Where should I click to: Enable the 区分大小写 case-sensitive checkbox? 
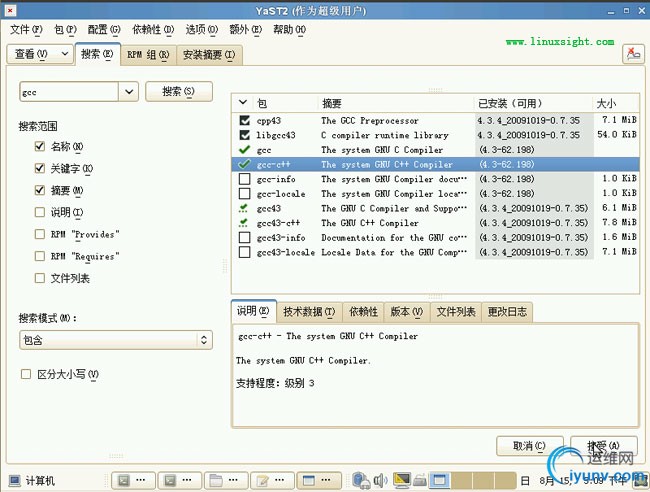point(26,374)
